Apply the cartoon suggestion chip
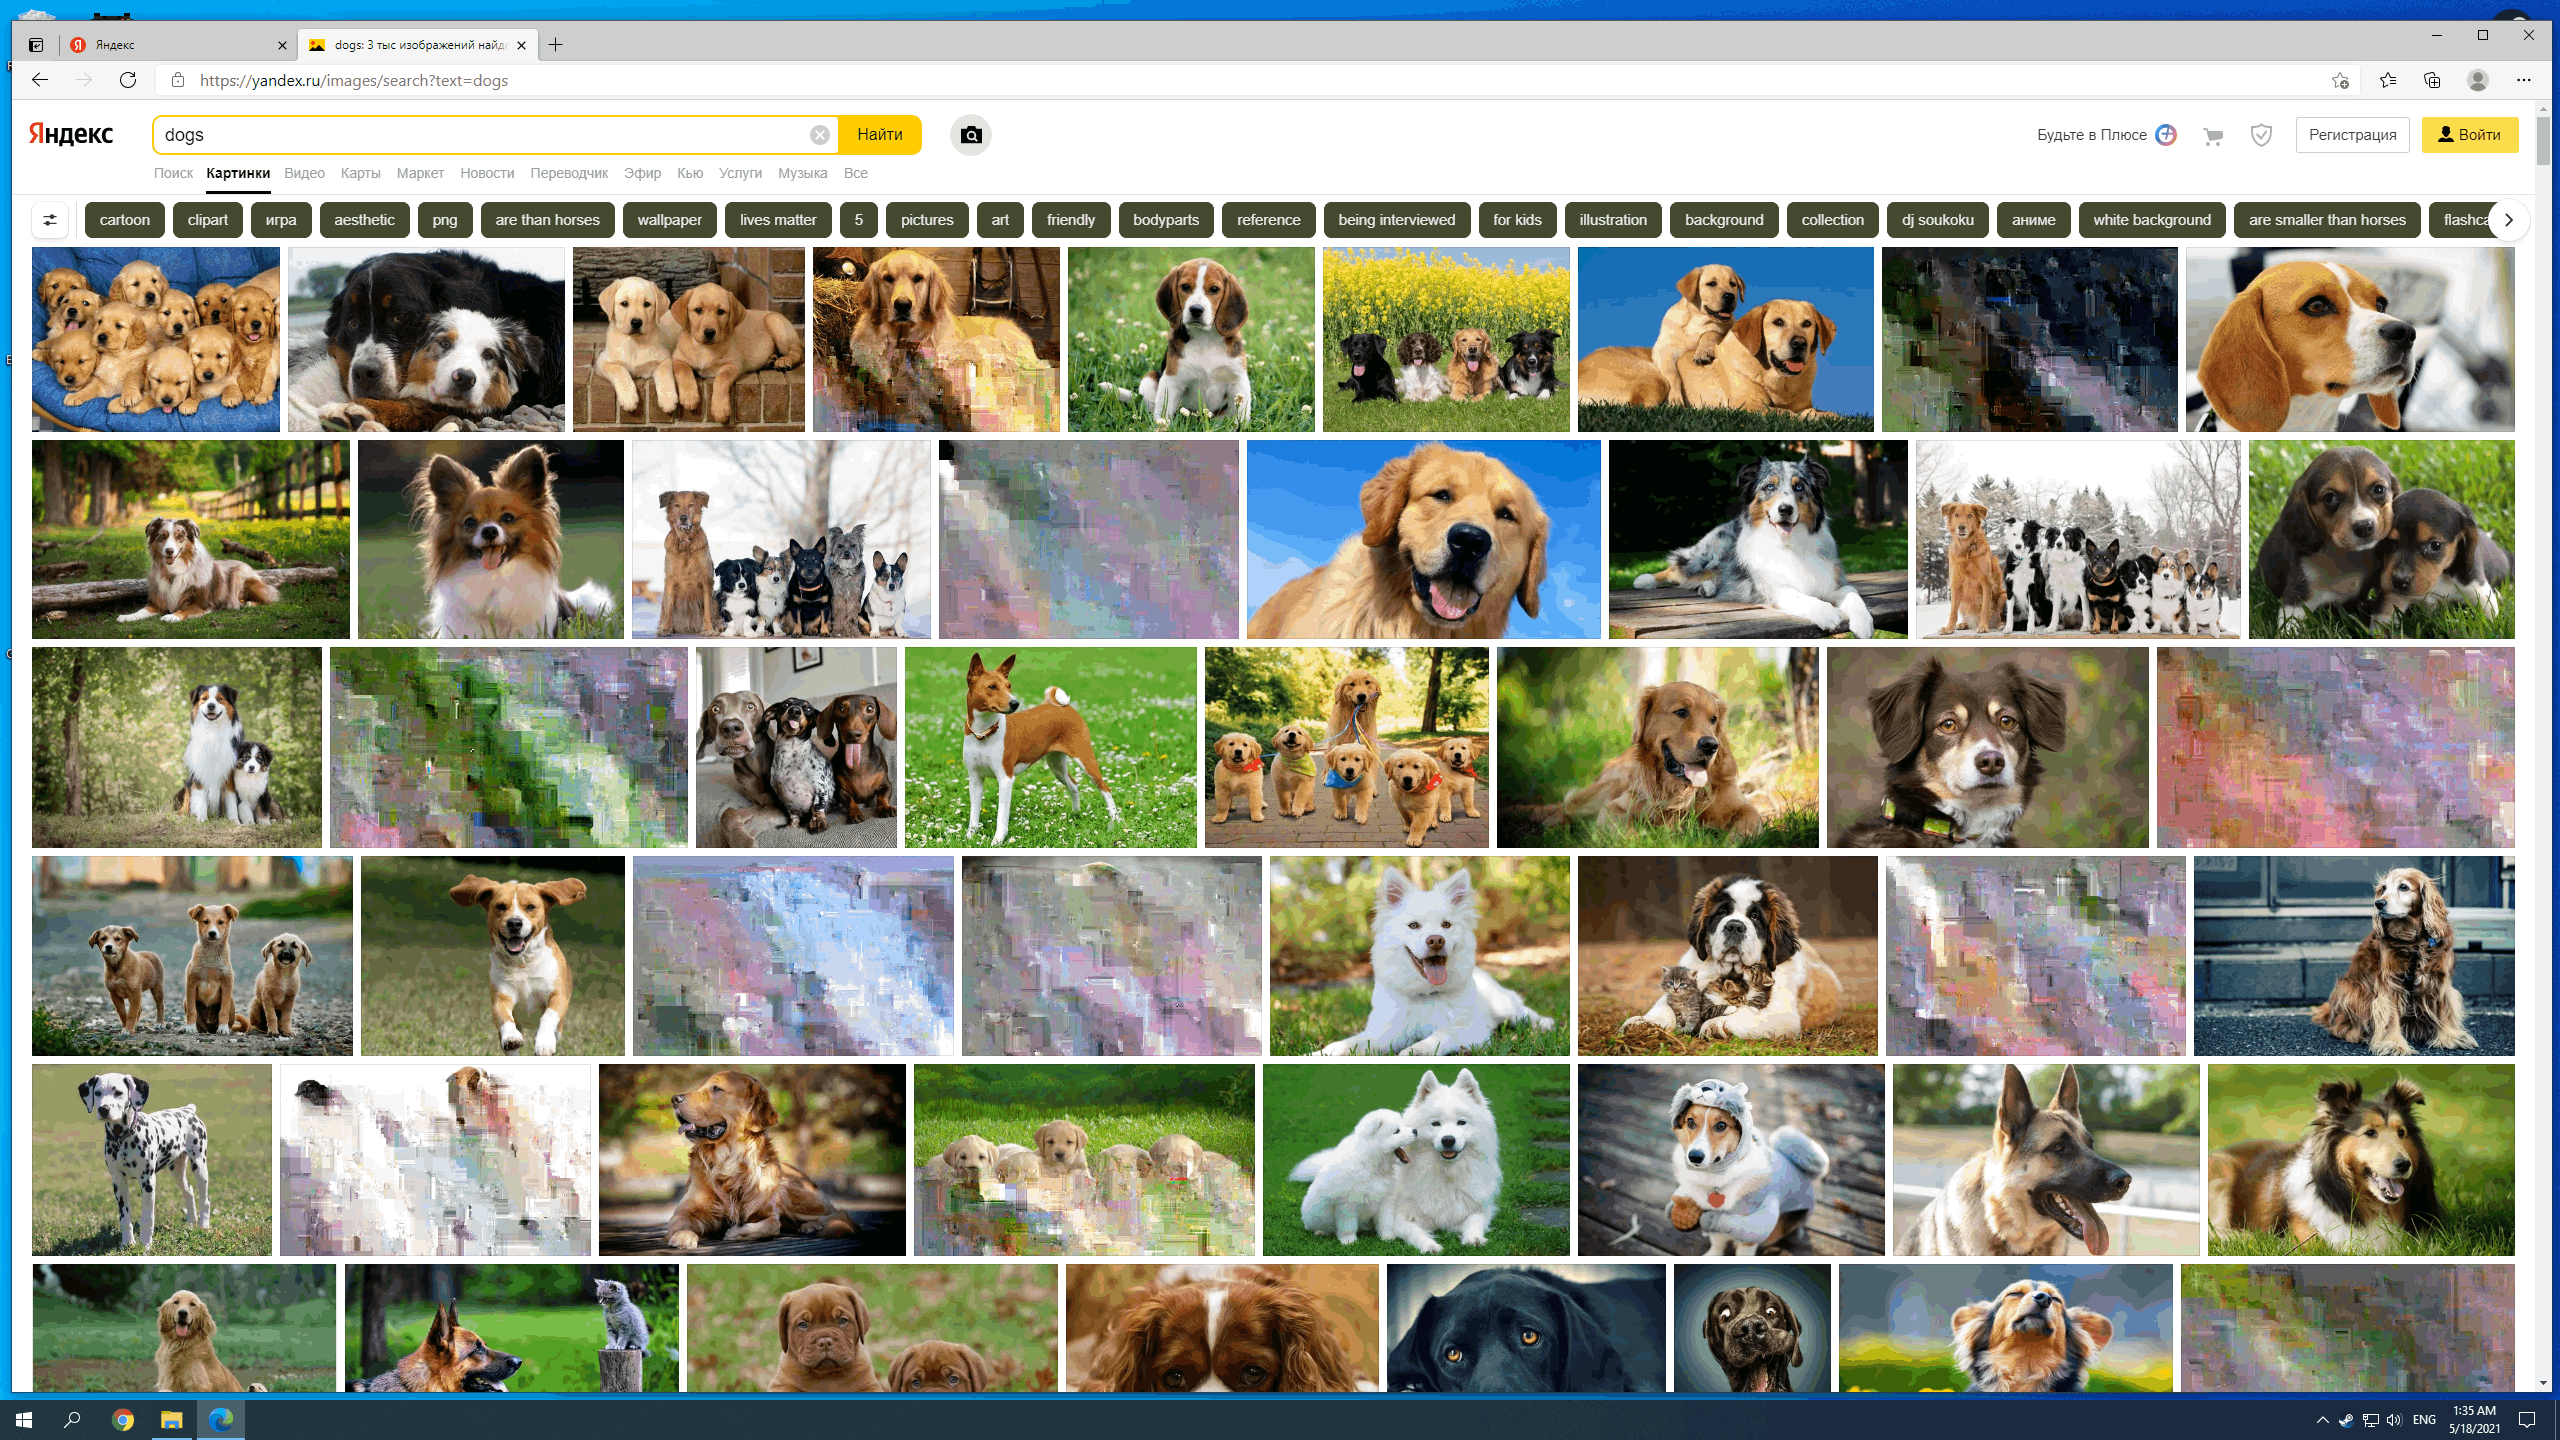 pyautogui.click(x=125, y=220)
